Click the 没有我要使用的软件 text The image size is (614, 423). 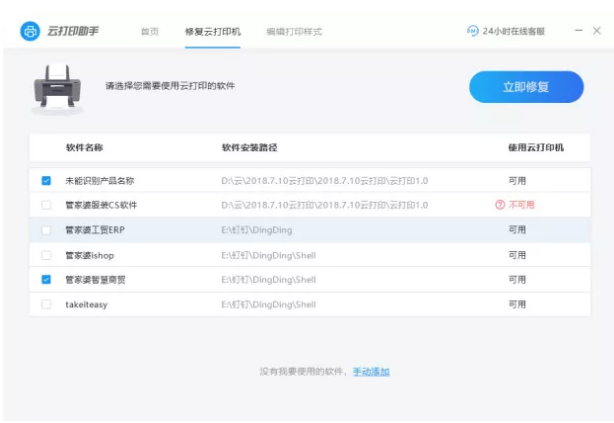pos(301,371)
